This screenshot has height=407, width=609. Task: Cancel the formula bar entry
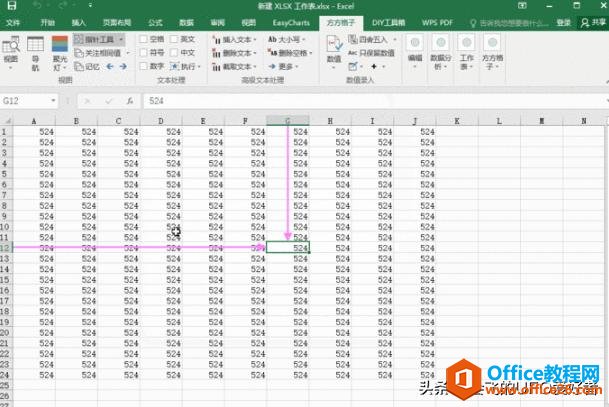pyautogui.click(x=87, y=101)
